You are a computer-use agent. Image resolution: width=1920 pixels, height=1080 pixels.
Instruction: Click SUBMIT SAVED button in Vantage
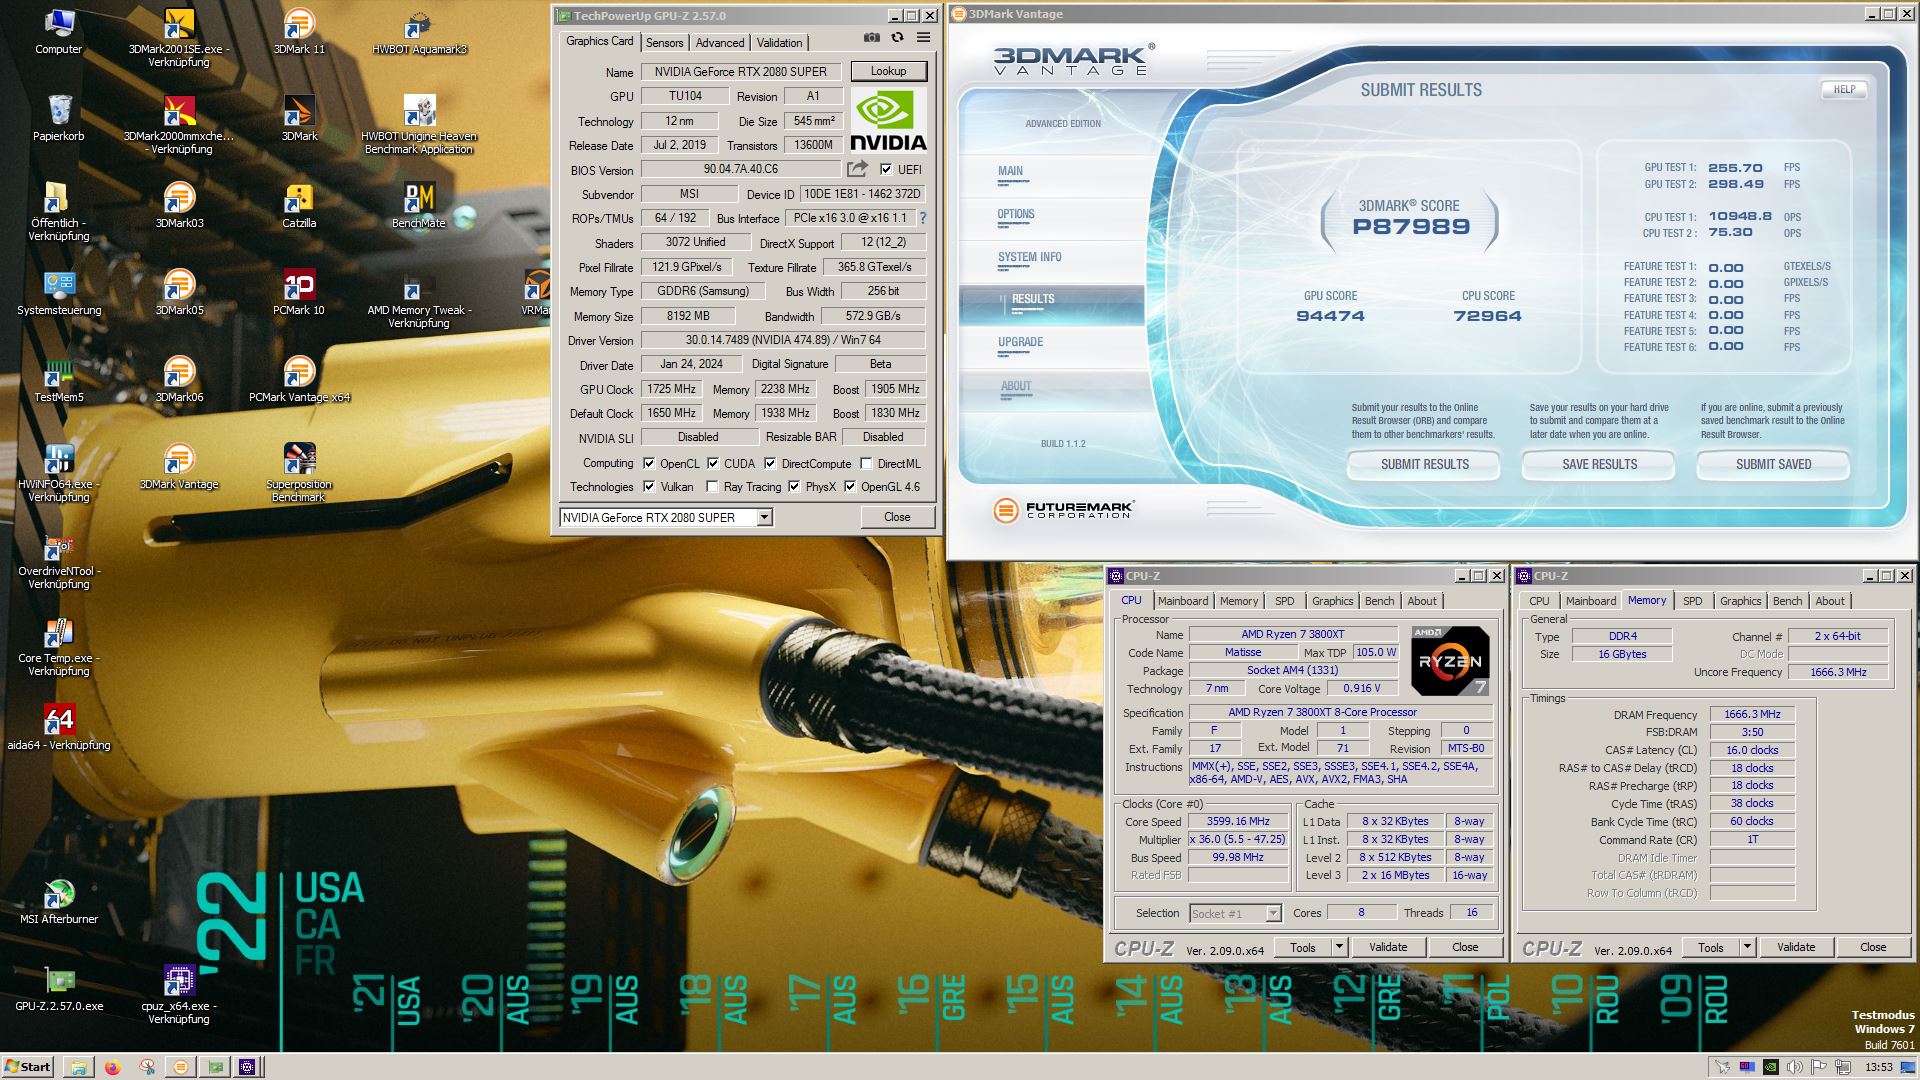click(1773, 464)
